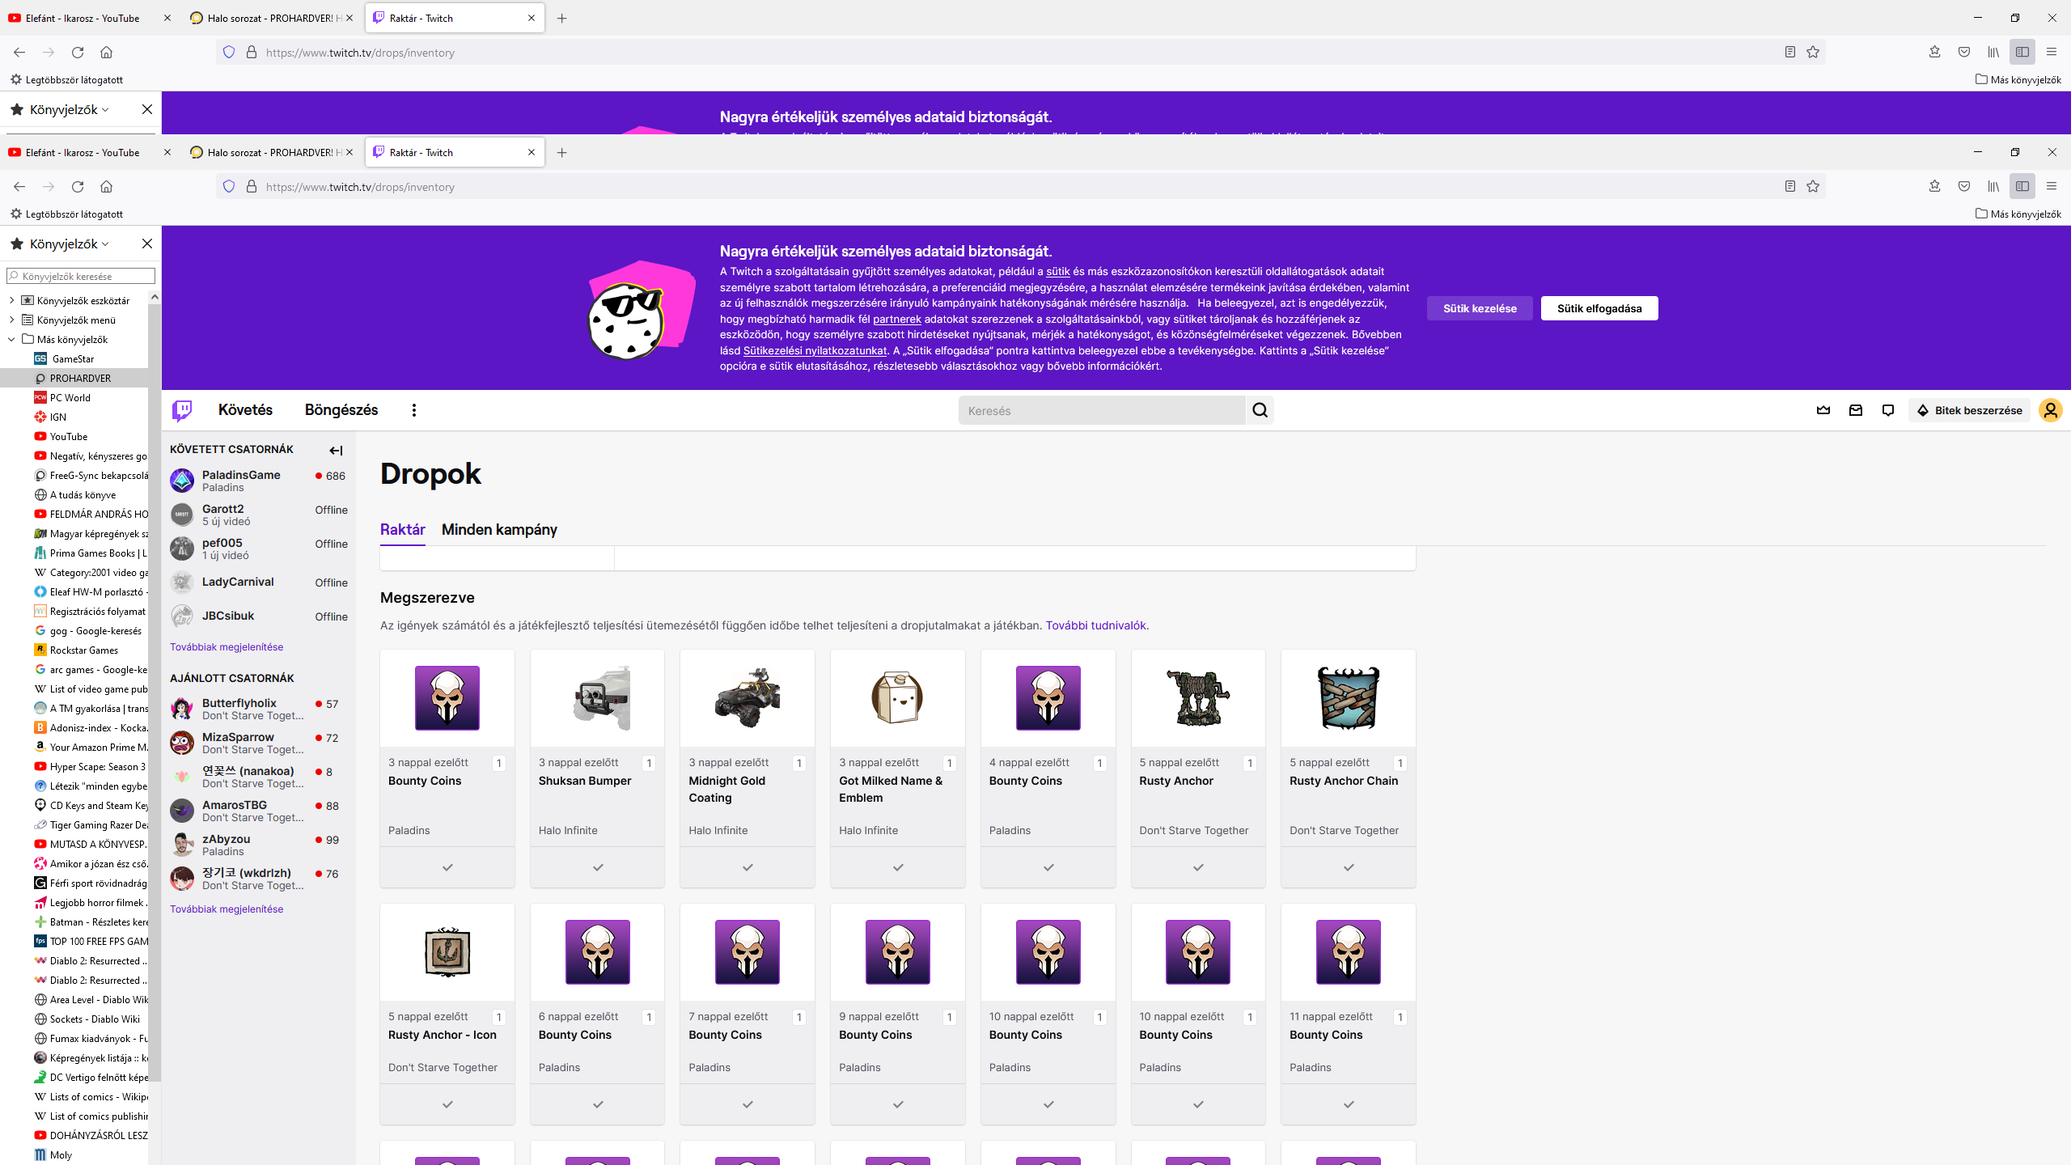2071x1165 pixels.
Task: Open the Butterflyholix channel avatar
Action: pyautogui.click(x=182, y=709)
